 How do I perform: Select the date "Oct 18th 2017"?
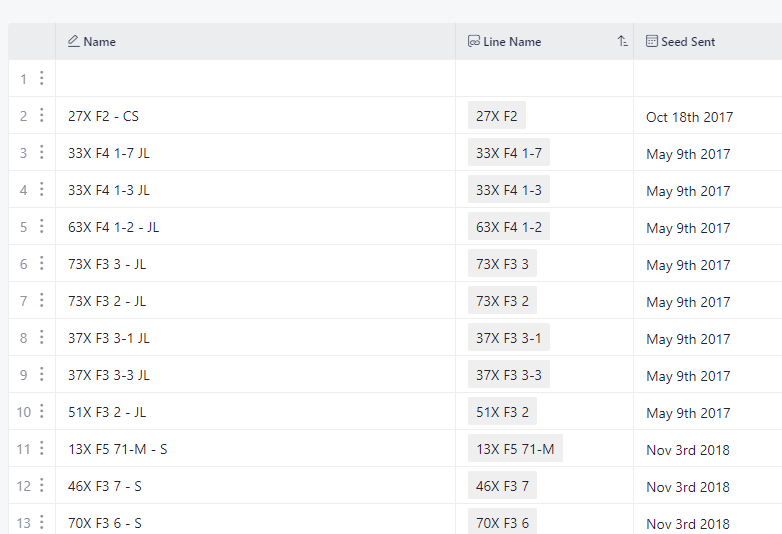(x=689, y=117)
